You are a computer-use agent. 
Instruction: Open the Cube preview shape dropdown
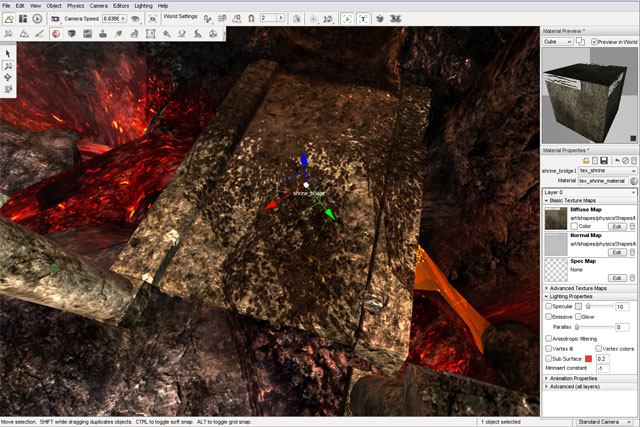point(565,42)
